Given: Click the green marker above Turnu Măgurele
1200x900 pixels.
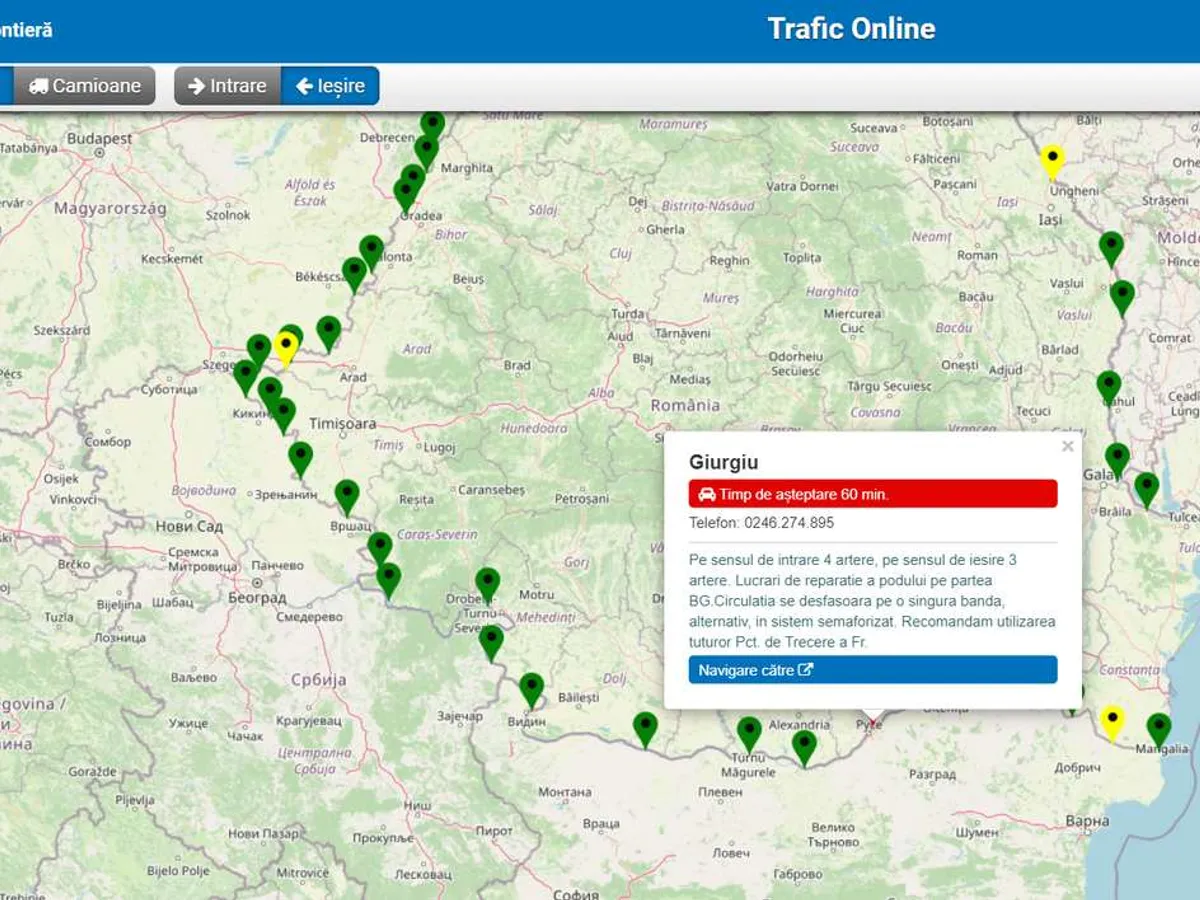Looking at the screenshot, I should 749,731.
